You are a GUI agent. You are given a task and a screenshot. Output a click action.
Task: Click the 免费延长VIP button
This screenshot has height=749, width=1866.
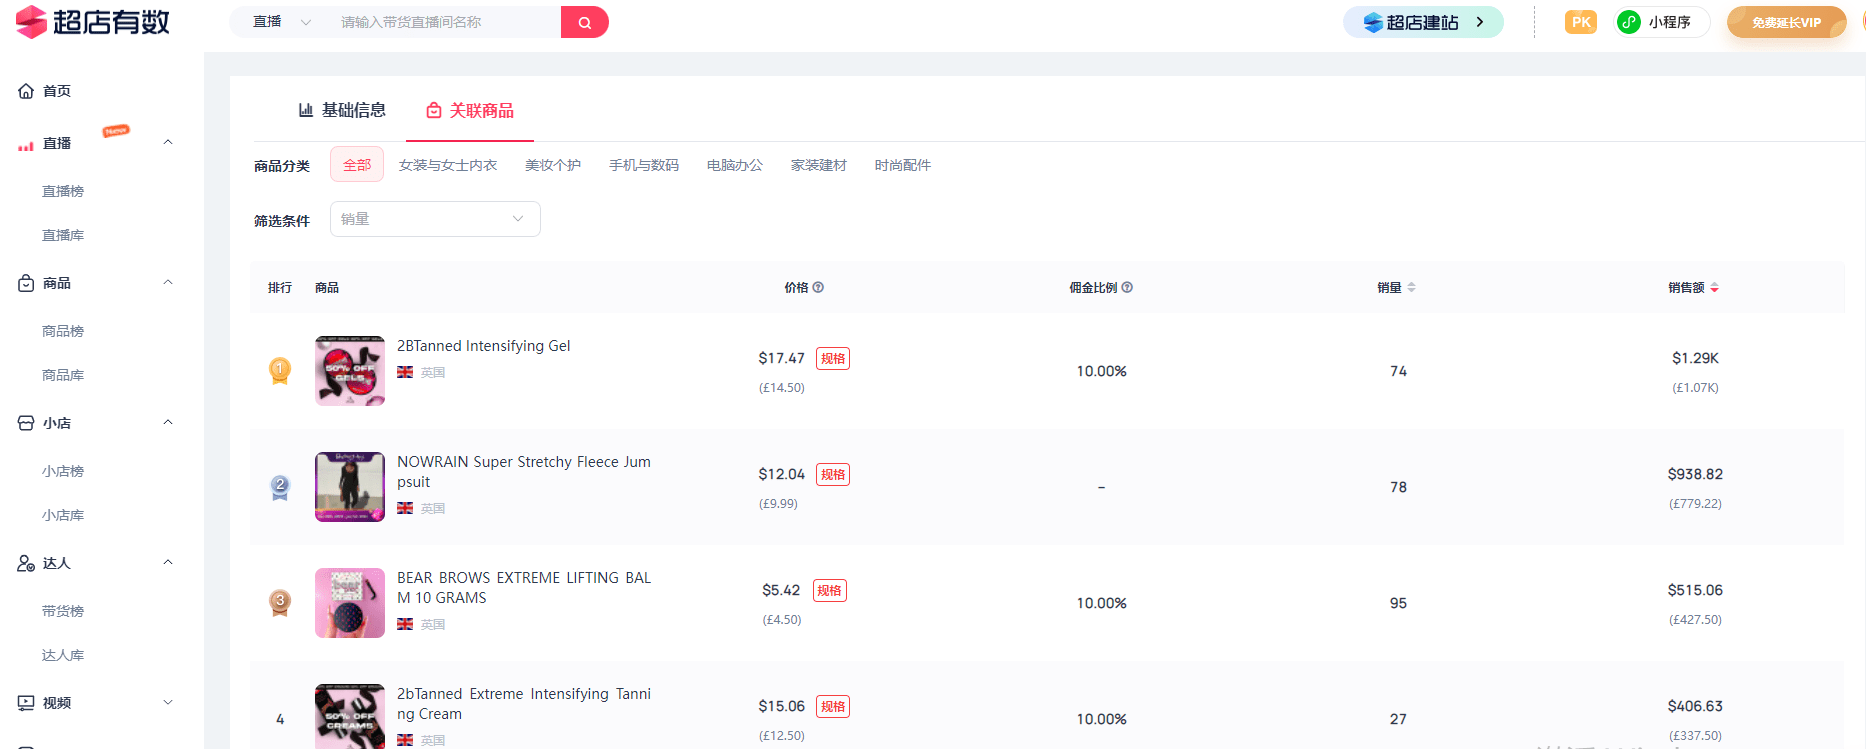pyautogui.click(x=1786, y=22)
